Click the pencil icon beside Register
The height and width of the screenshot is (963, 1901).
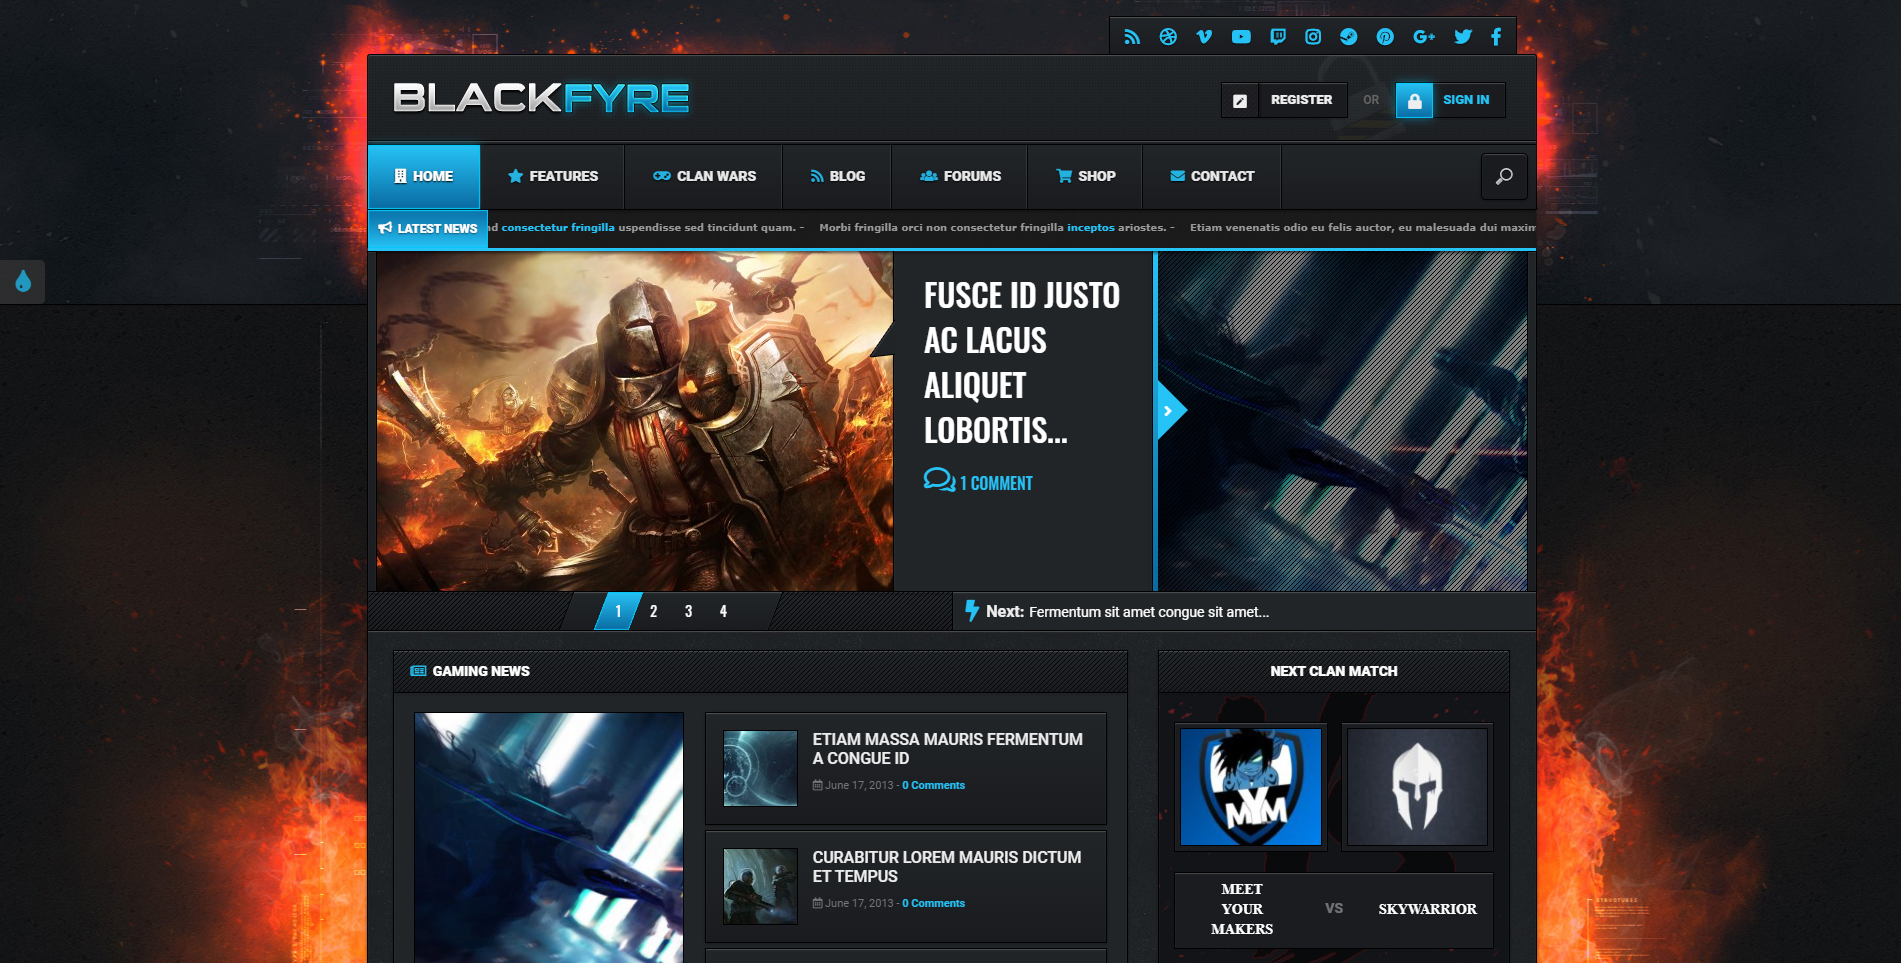[1240, 100]
